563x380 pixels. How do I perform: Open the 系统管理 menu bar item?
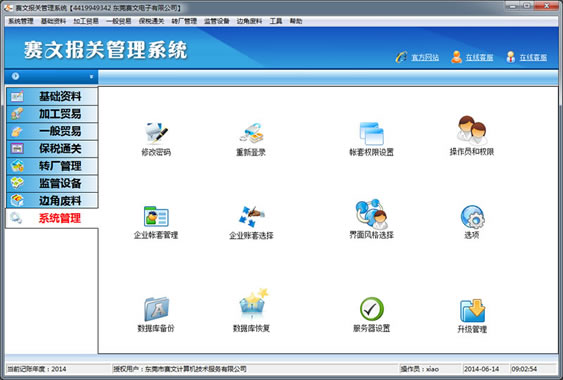pos(21,21)
